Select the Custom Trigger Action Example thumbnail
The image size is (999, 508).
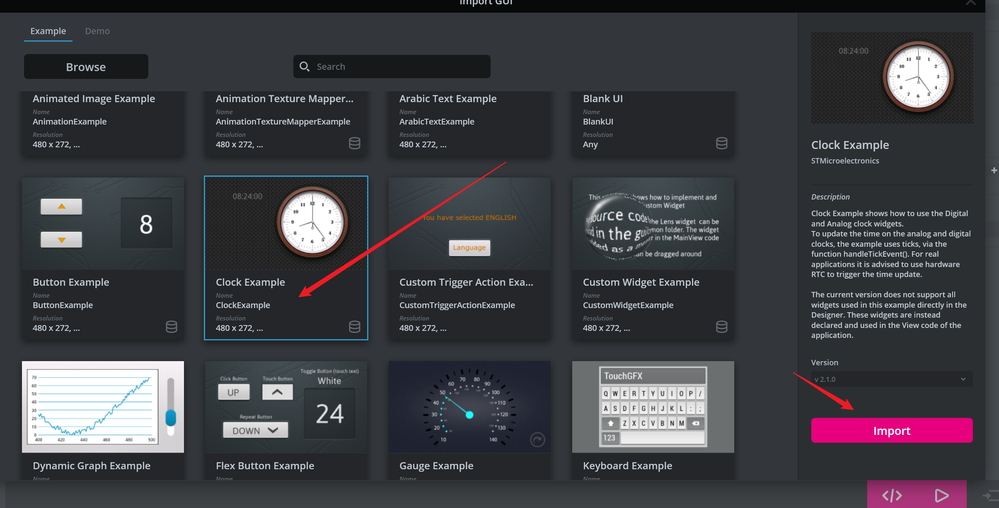[x=470, y=224]
